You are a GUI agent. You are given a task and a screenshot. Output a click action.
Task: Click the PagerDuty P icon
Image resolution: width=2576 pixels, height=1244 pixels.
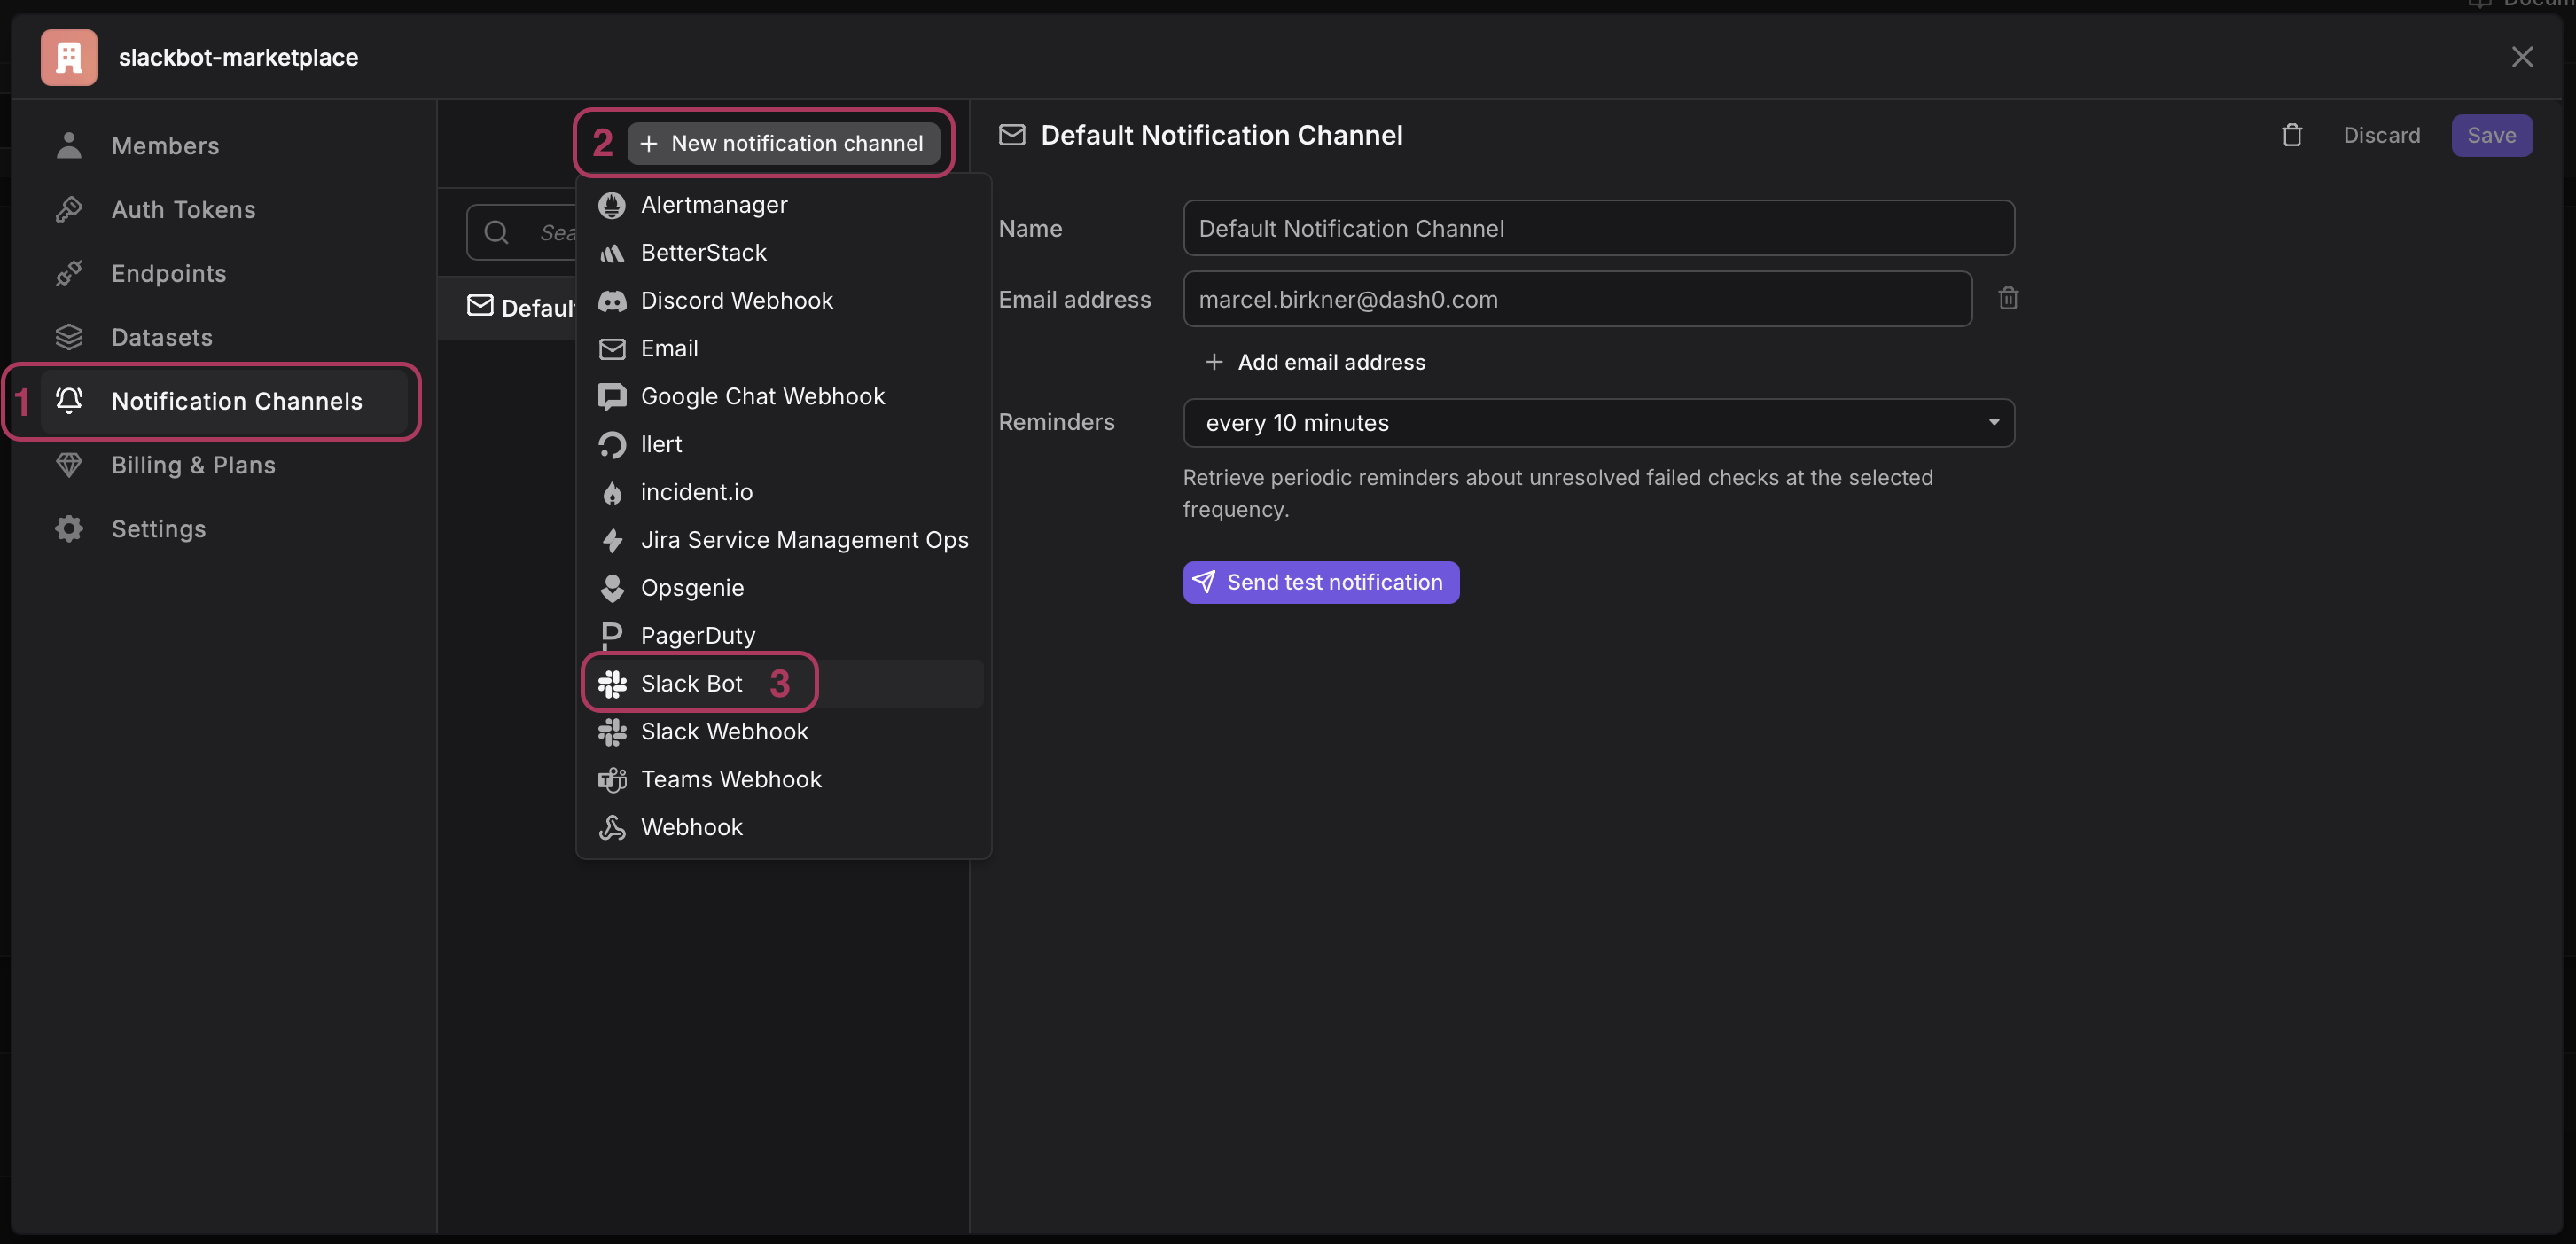click(x=612, y=636)
